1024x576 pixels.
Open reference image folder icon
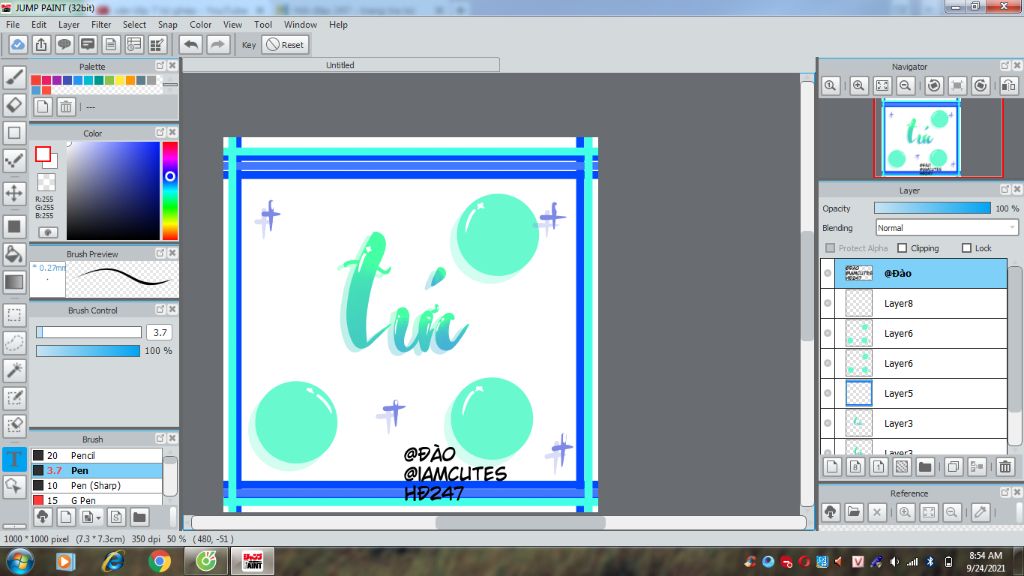click(854, 513)
